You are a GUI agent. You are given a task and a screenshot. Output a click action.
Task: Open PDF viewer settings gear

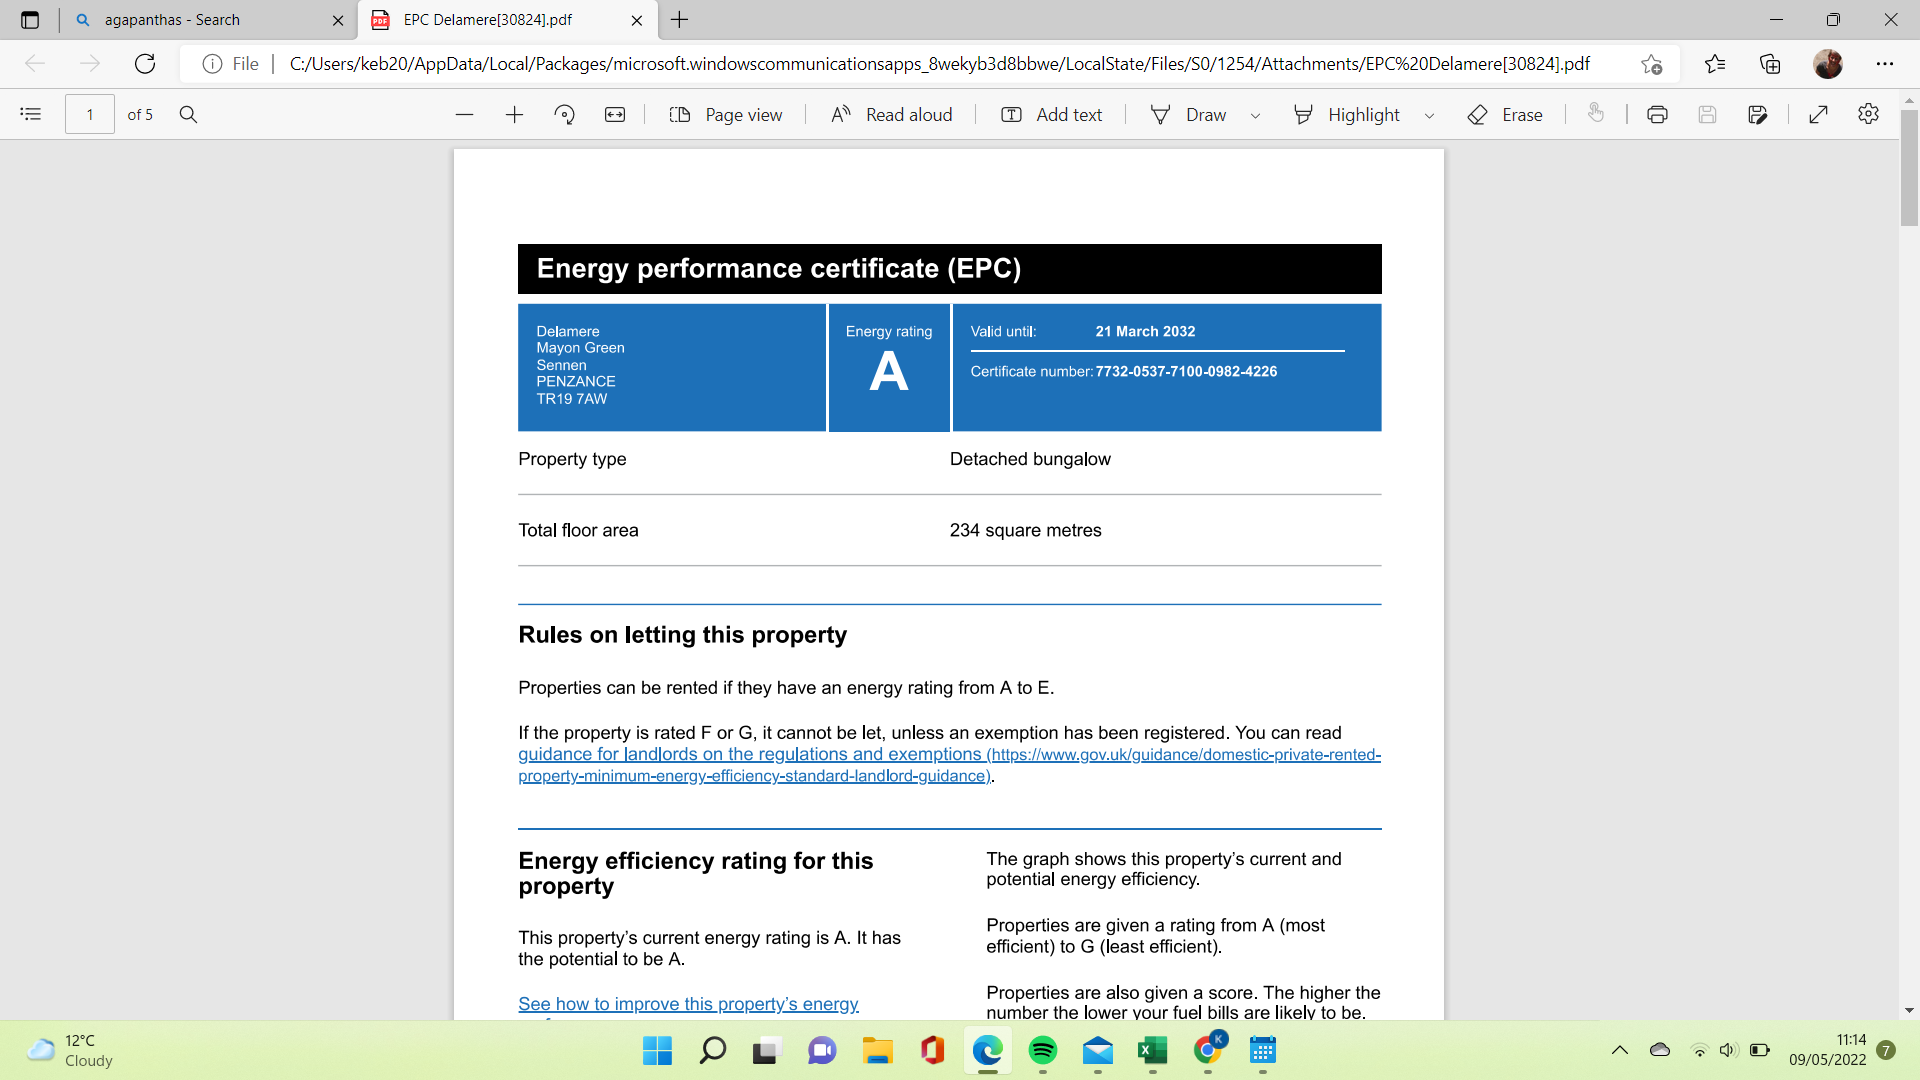(x=1868, y=114)
